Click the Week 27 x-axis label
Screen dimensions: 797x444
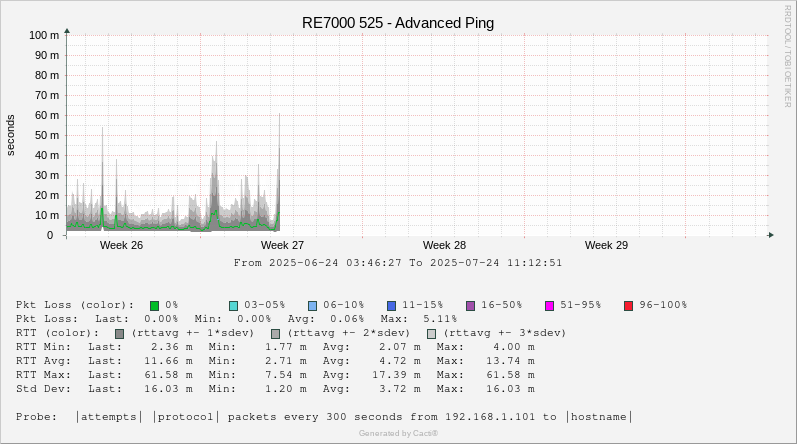[282, 245]
